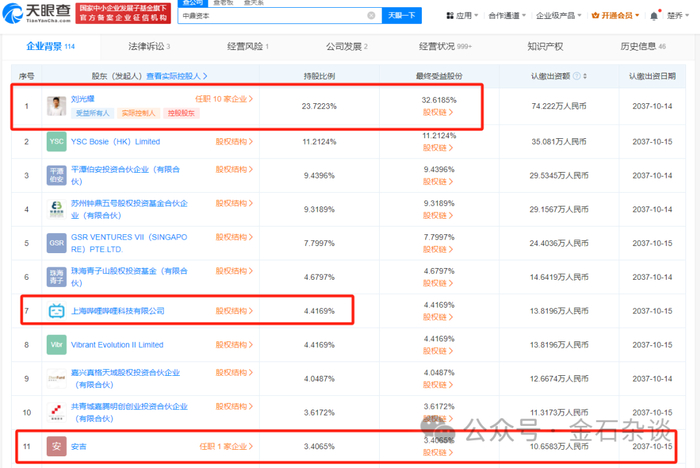
Task: Expand 任职 10 家企业 for 刘光耀
Action: coord(224,99)
